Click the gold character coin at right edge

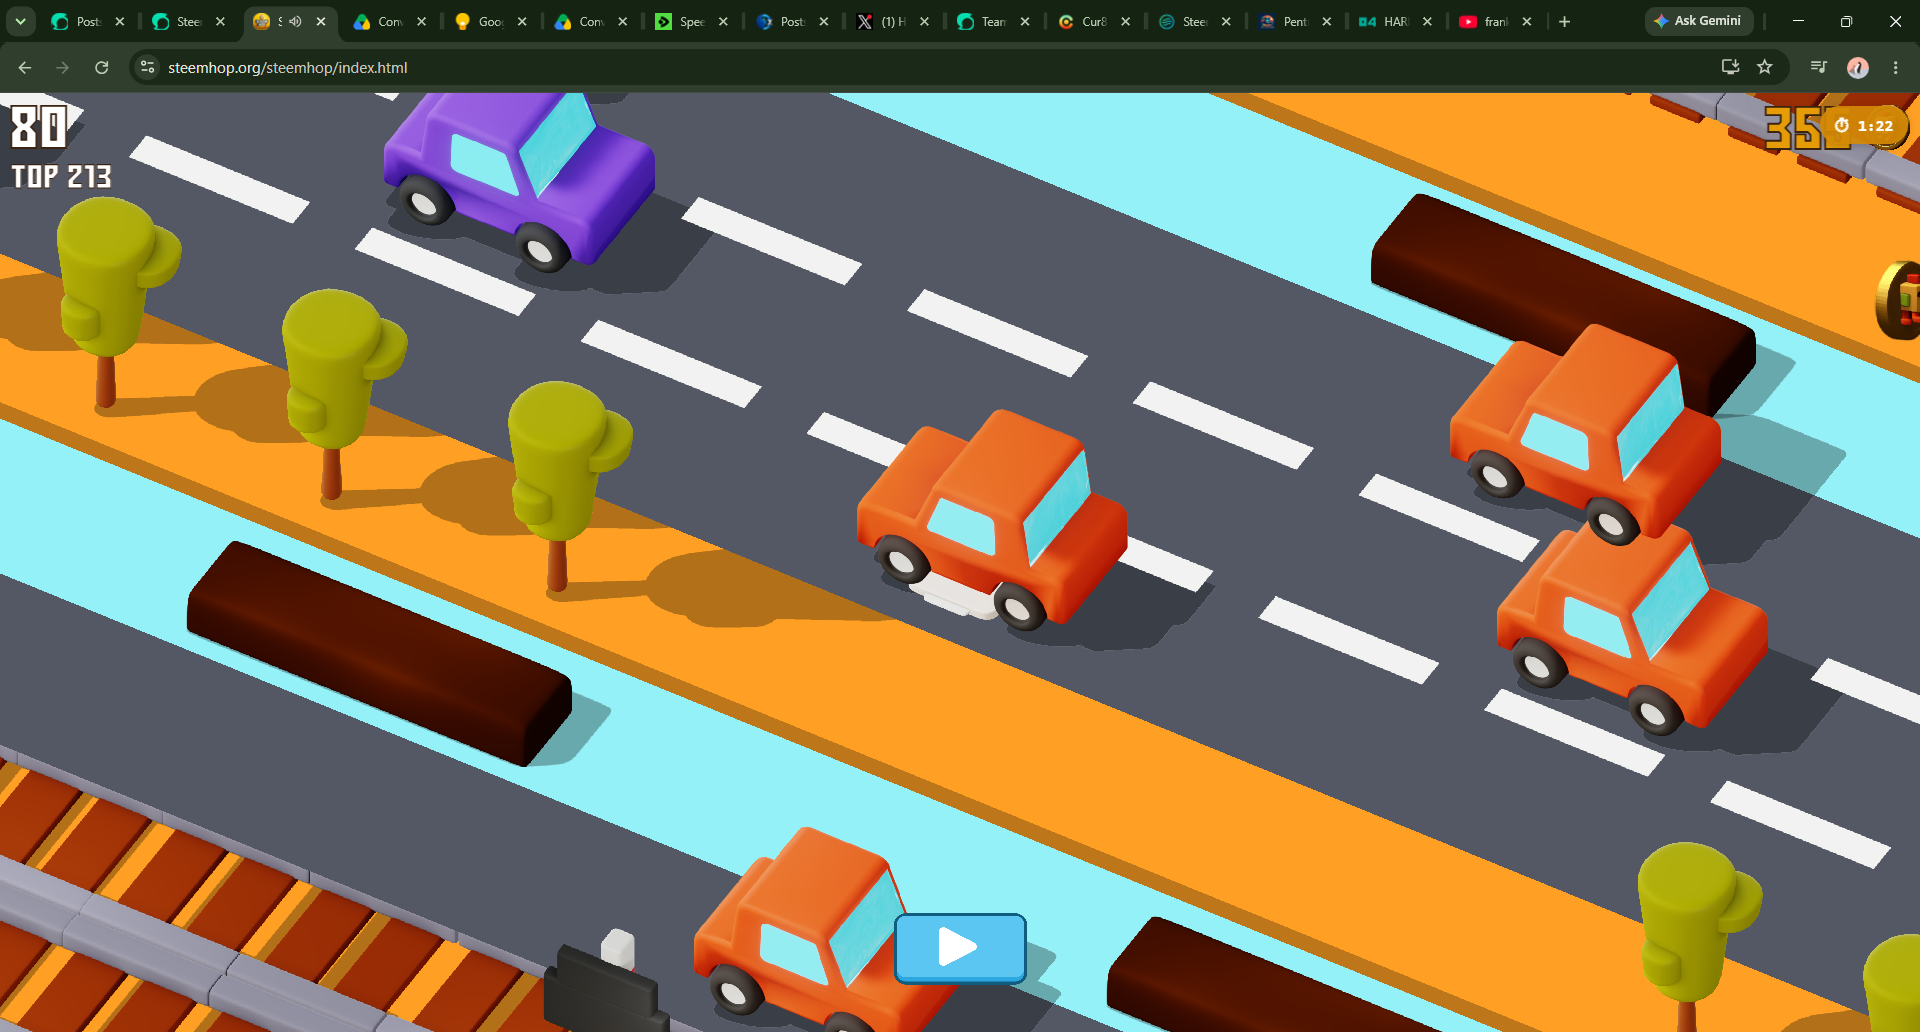[1899, 300]
